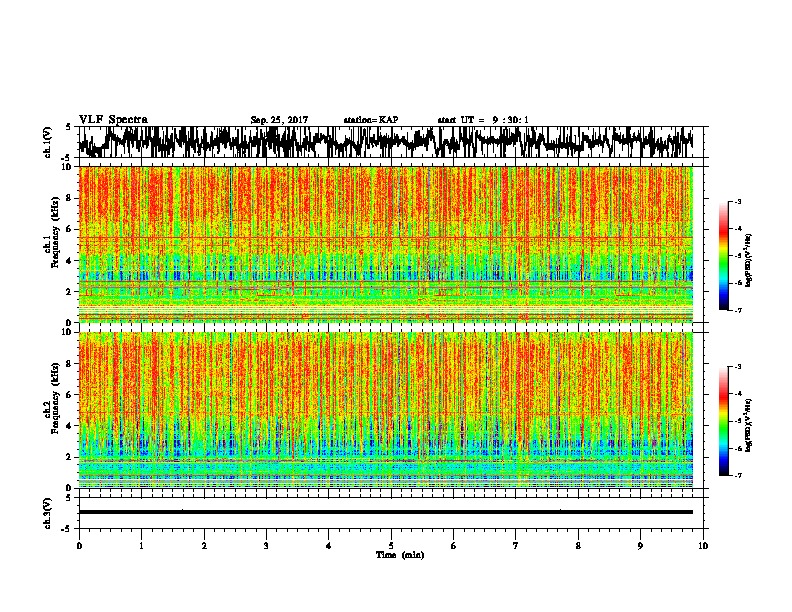Click the -7 label on ch.2 colorbar

(738, 475)
